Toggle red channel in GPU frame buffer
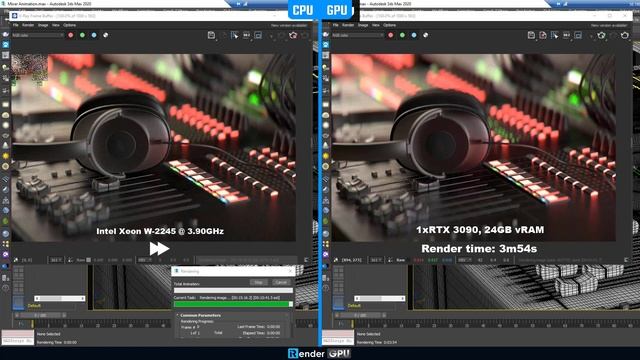Image resolution: width=640 pixels, height=360 pixels. (391, 36)
